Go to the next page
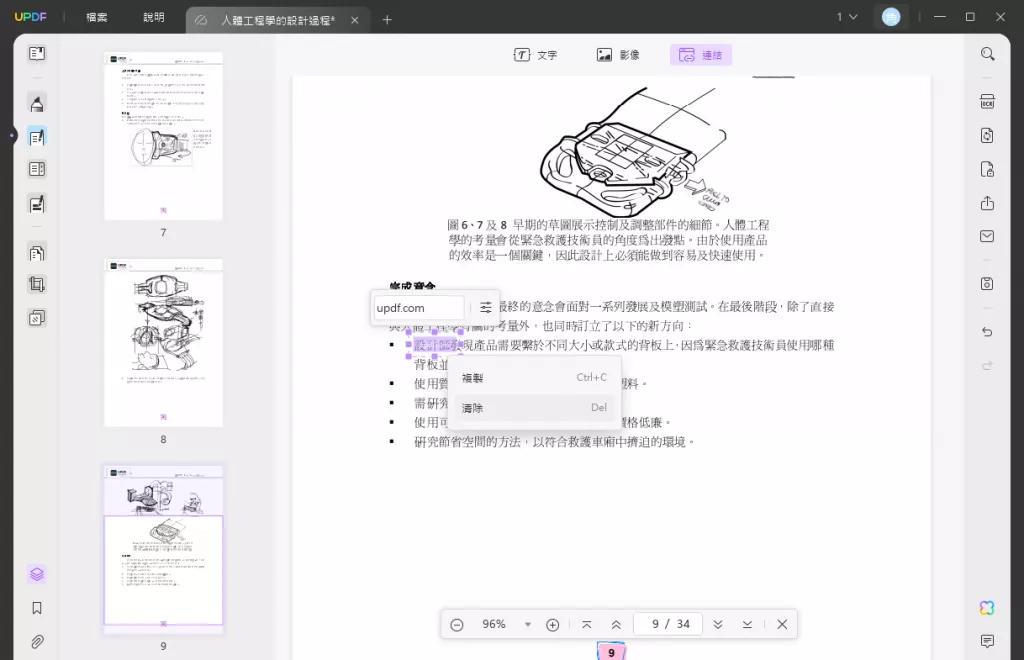Viewport: 1024px width, 660px height. click(x=718, y=625)
